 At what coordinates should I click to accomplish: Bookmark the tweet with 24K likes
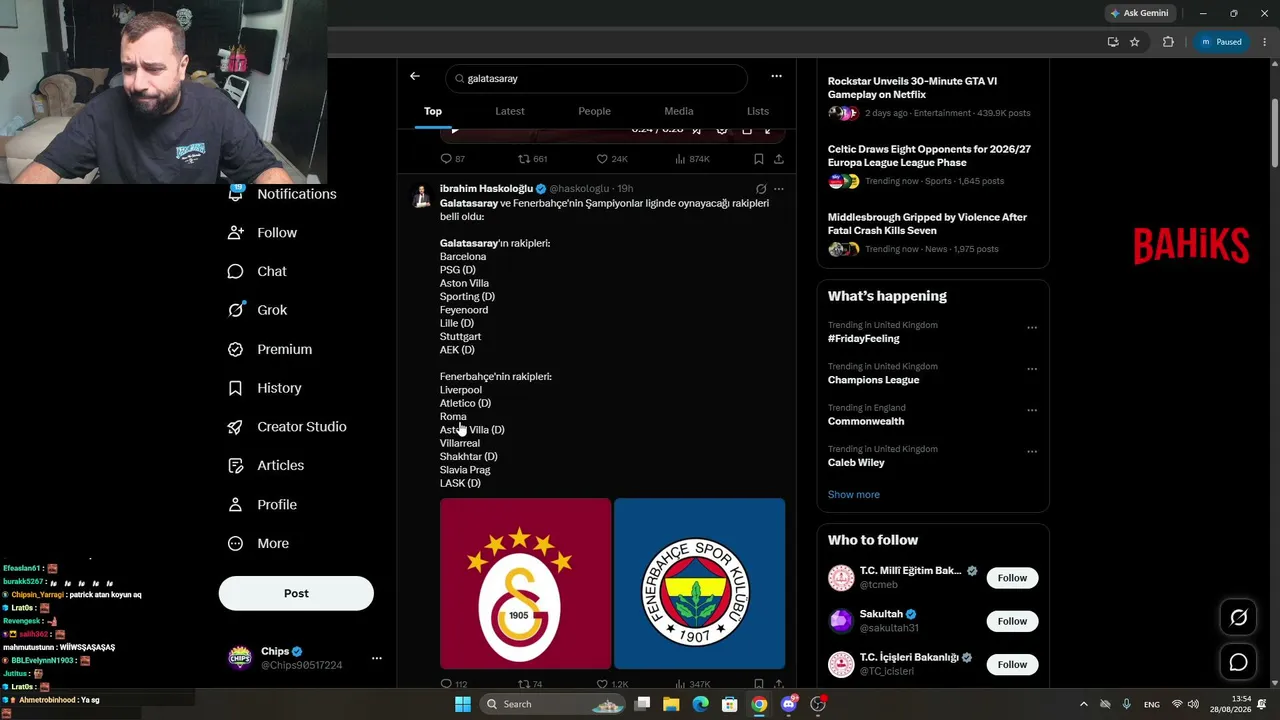(759, 159)
